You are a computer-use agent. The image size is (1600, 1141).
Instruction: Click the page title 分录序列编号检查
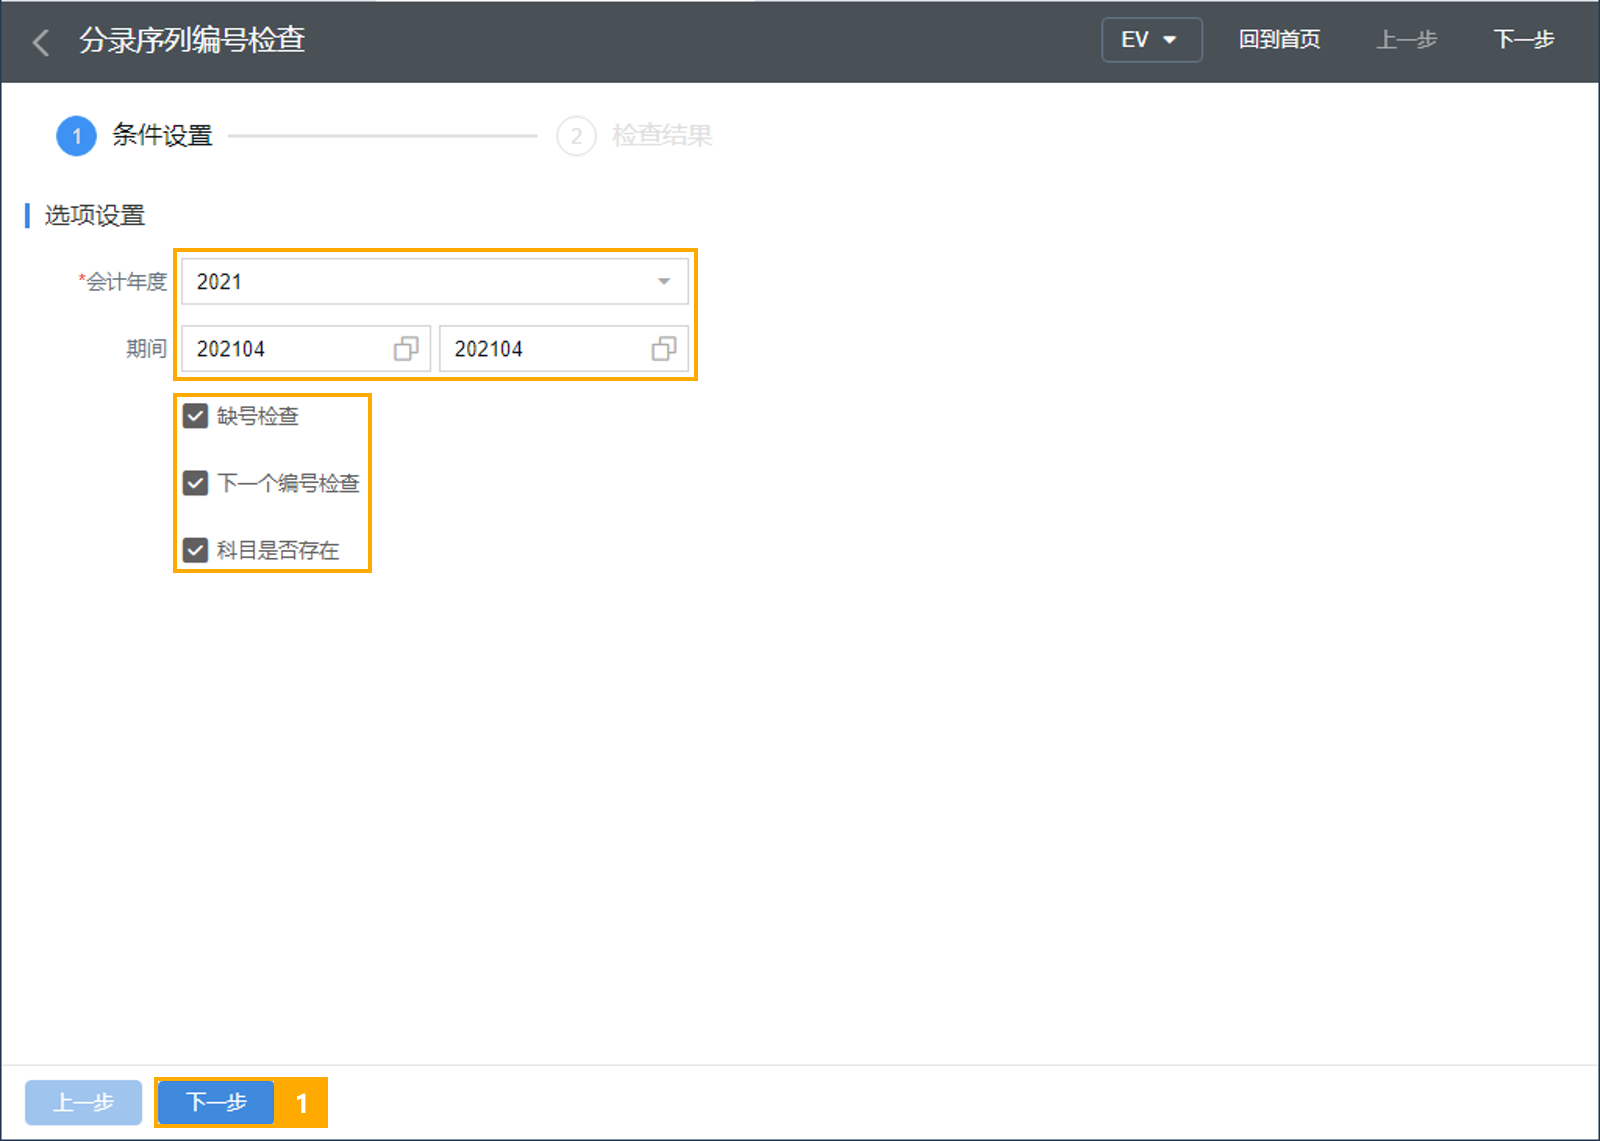[x=192, y=40]
